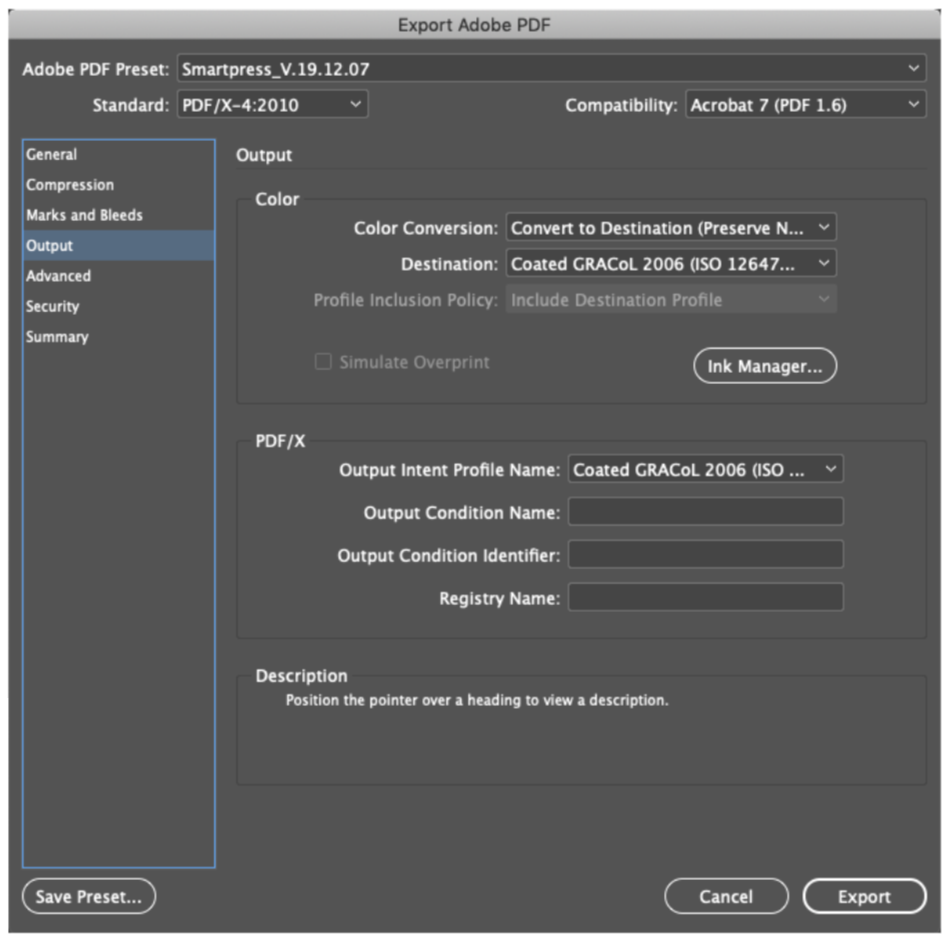Switch to the Advanced section
Viewport: 948px width, 942px height.
(118, 276)
